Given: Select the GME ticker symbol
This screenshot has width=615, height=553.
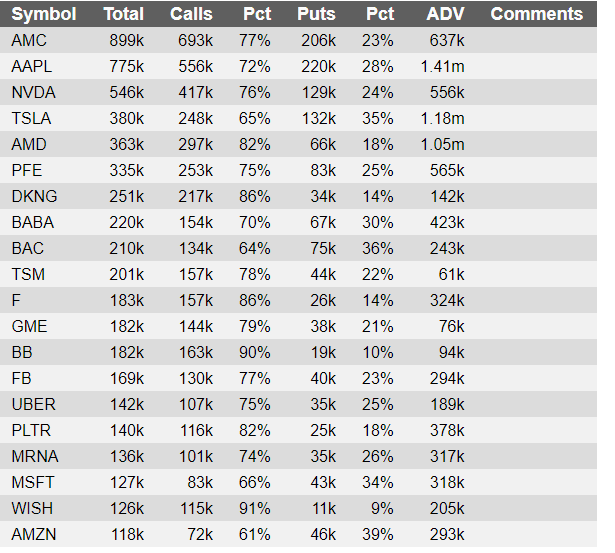Looking at the screenshot, I should coord(29,326).
